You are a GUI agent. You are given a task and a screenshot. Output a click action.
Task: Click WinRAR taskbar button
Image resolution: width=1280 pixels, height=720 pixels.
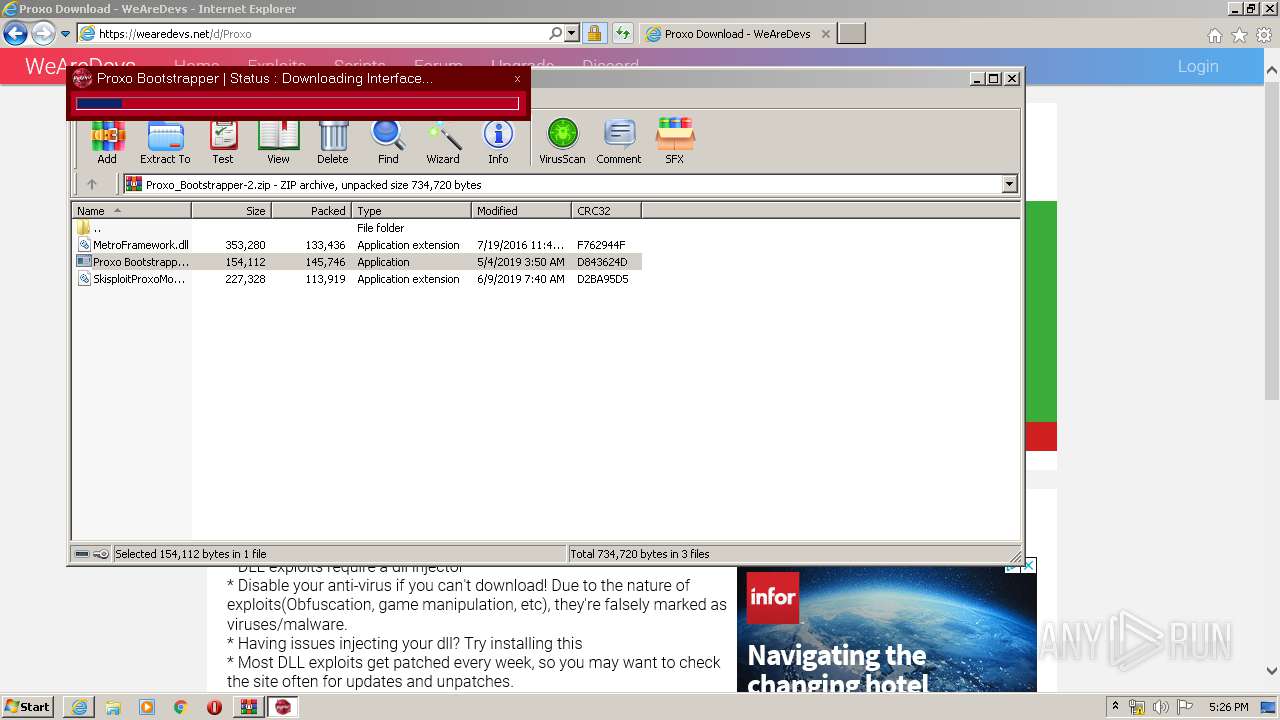pyautogui.click(x=248, y=707)
